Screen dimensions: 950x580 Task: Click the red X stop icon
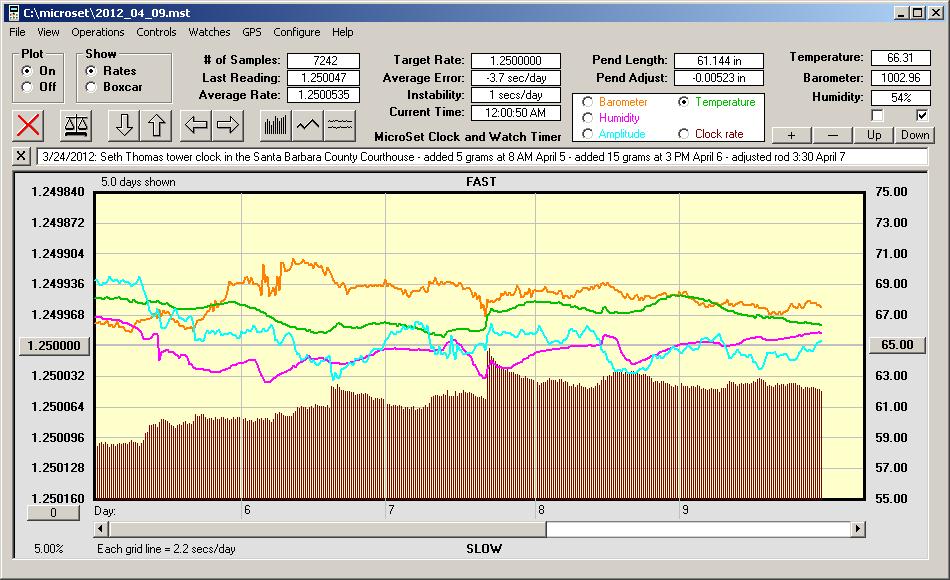click(x=28, y=125)
